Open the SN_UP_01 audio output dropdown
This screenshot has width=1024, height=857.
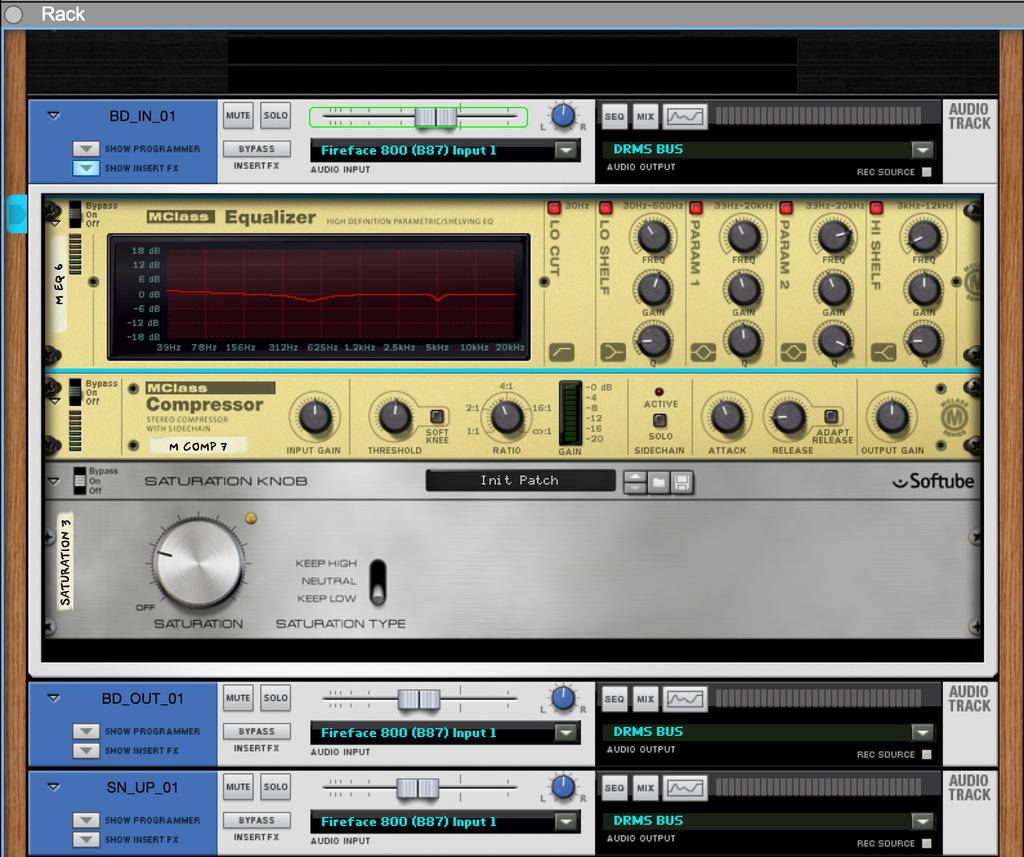point(922,822)
